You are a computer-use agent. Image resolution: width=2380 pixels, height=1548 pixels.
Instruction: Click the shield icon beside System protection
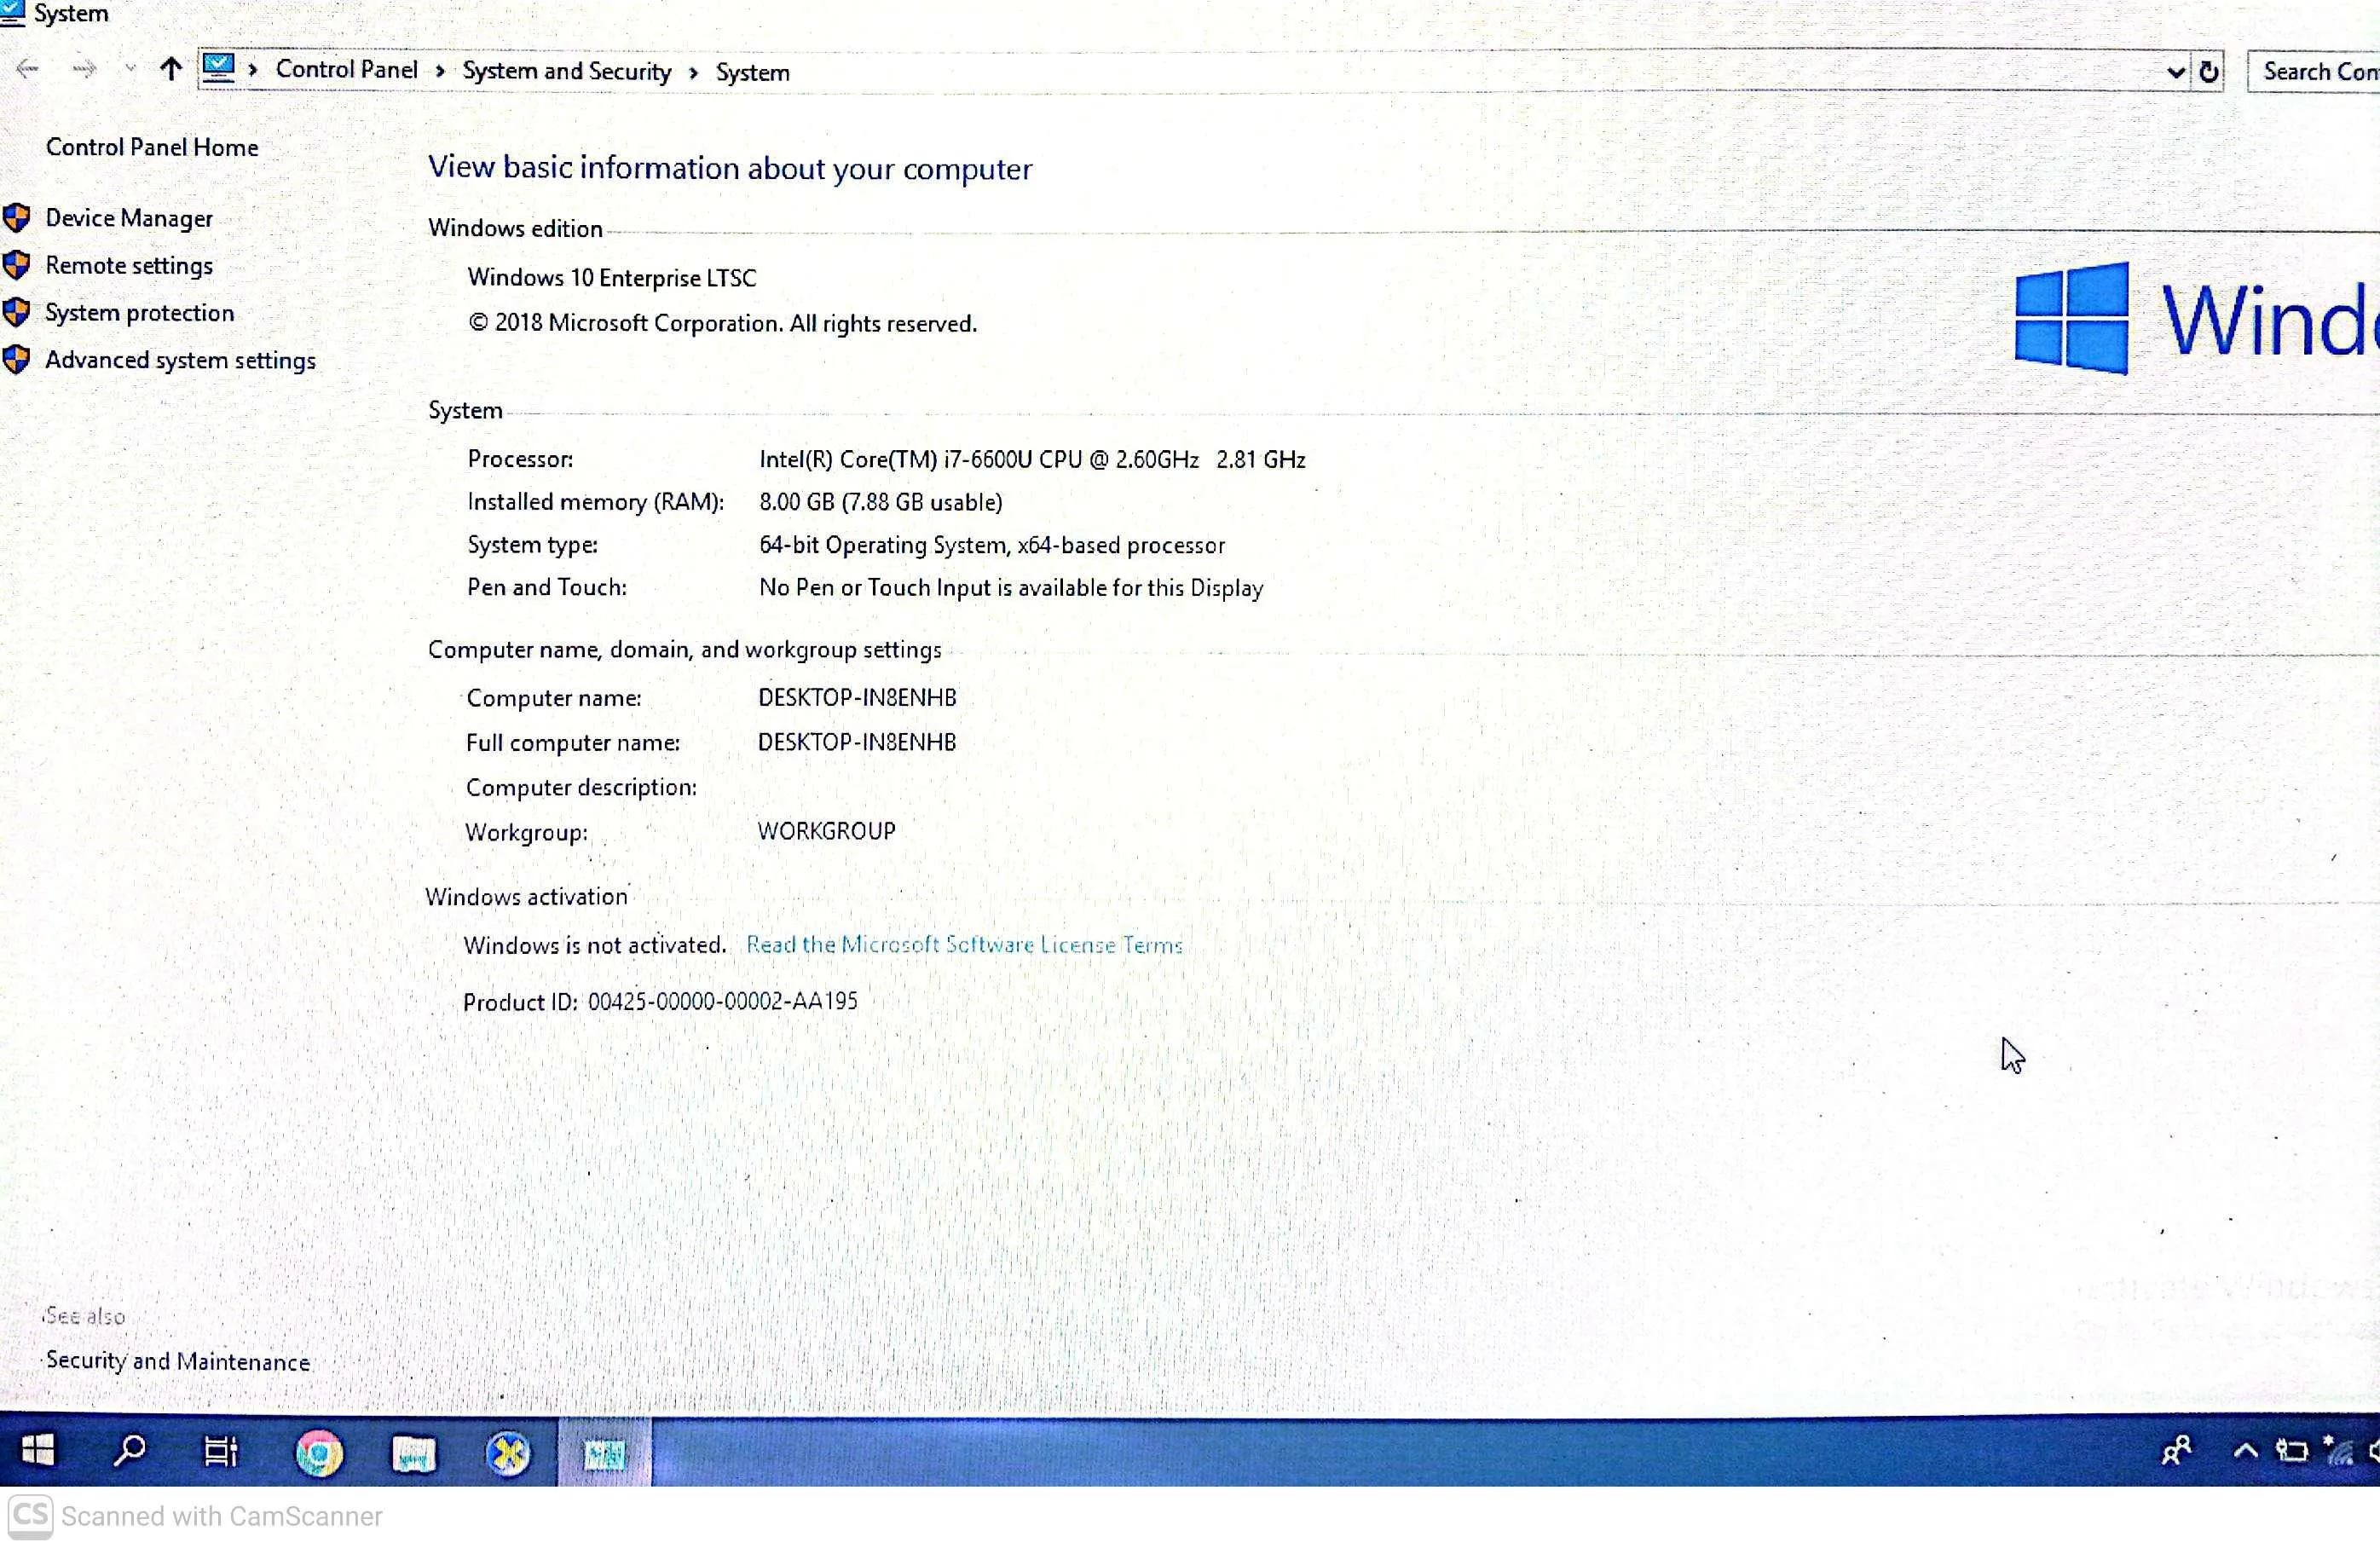click(17, 312)
